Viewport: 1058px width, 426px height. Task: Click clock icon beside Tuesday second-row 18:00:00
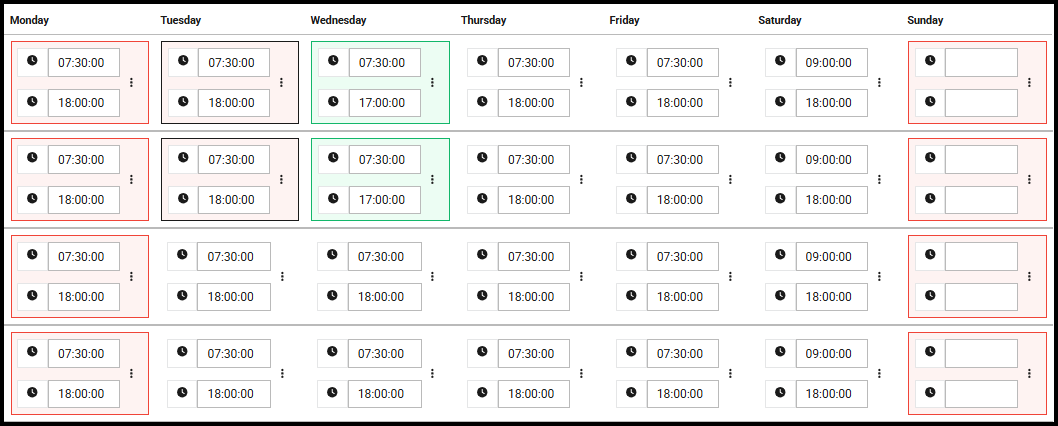182,199
